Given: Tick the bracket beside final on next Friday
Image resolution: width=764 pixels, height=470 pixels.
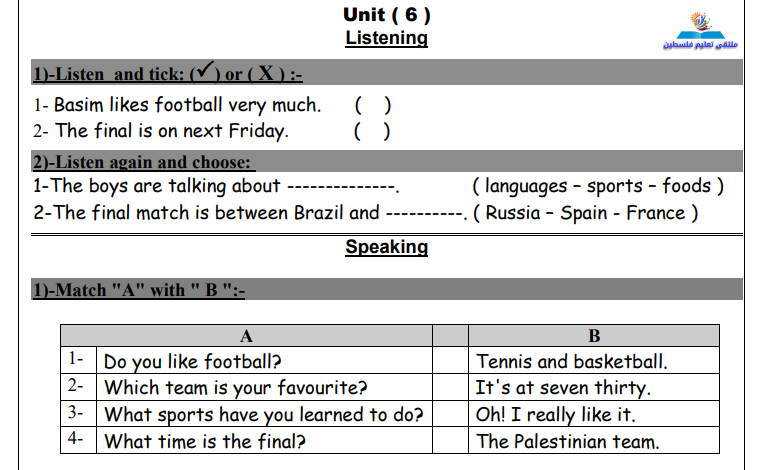Looking at the screenshot, I should [372, 131].
